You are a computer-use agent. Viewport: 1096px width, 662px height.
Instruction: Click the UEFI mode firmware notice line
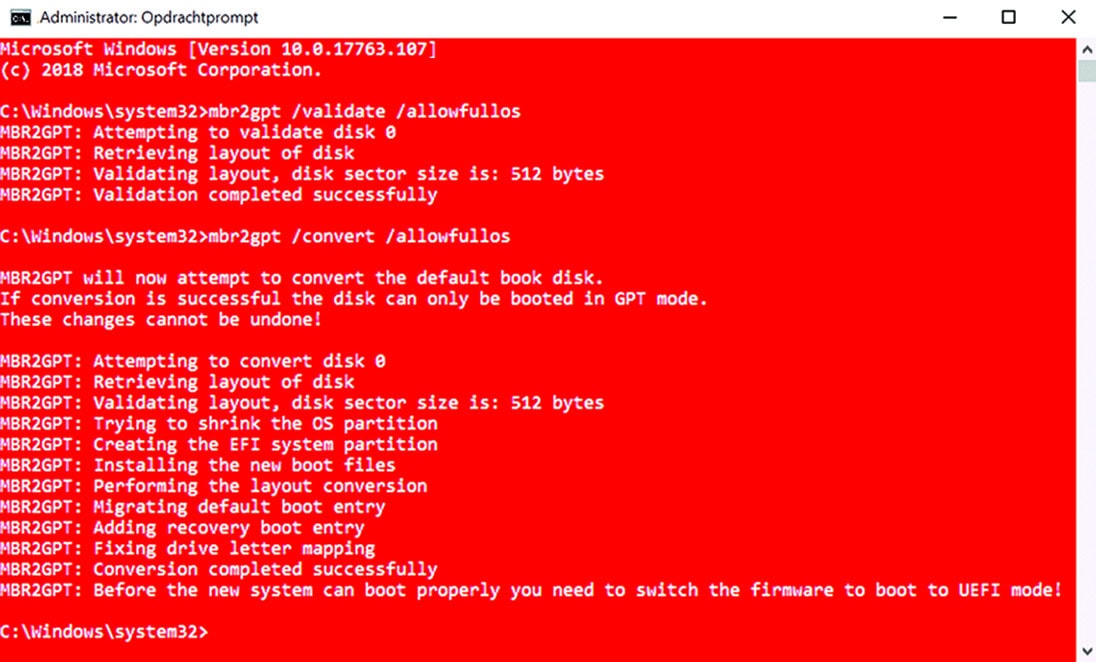click(530, 590)
